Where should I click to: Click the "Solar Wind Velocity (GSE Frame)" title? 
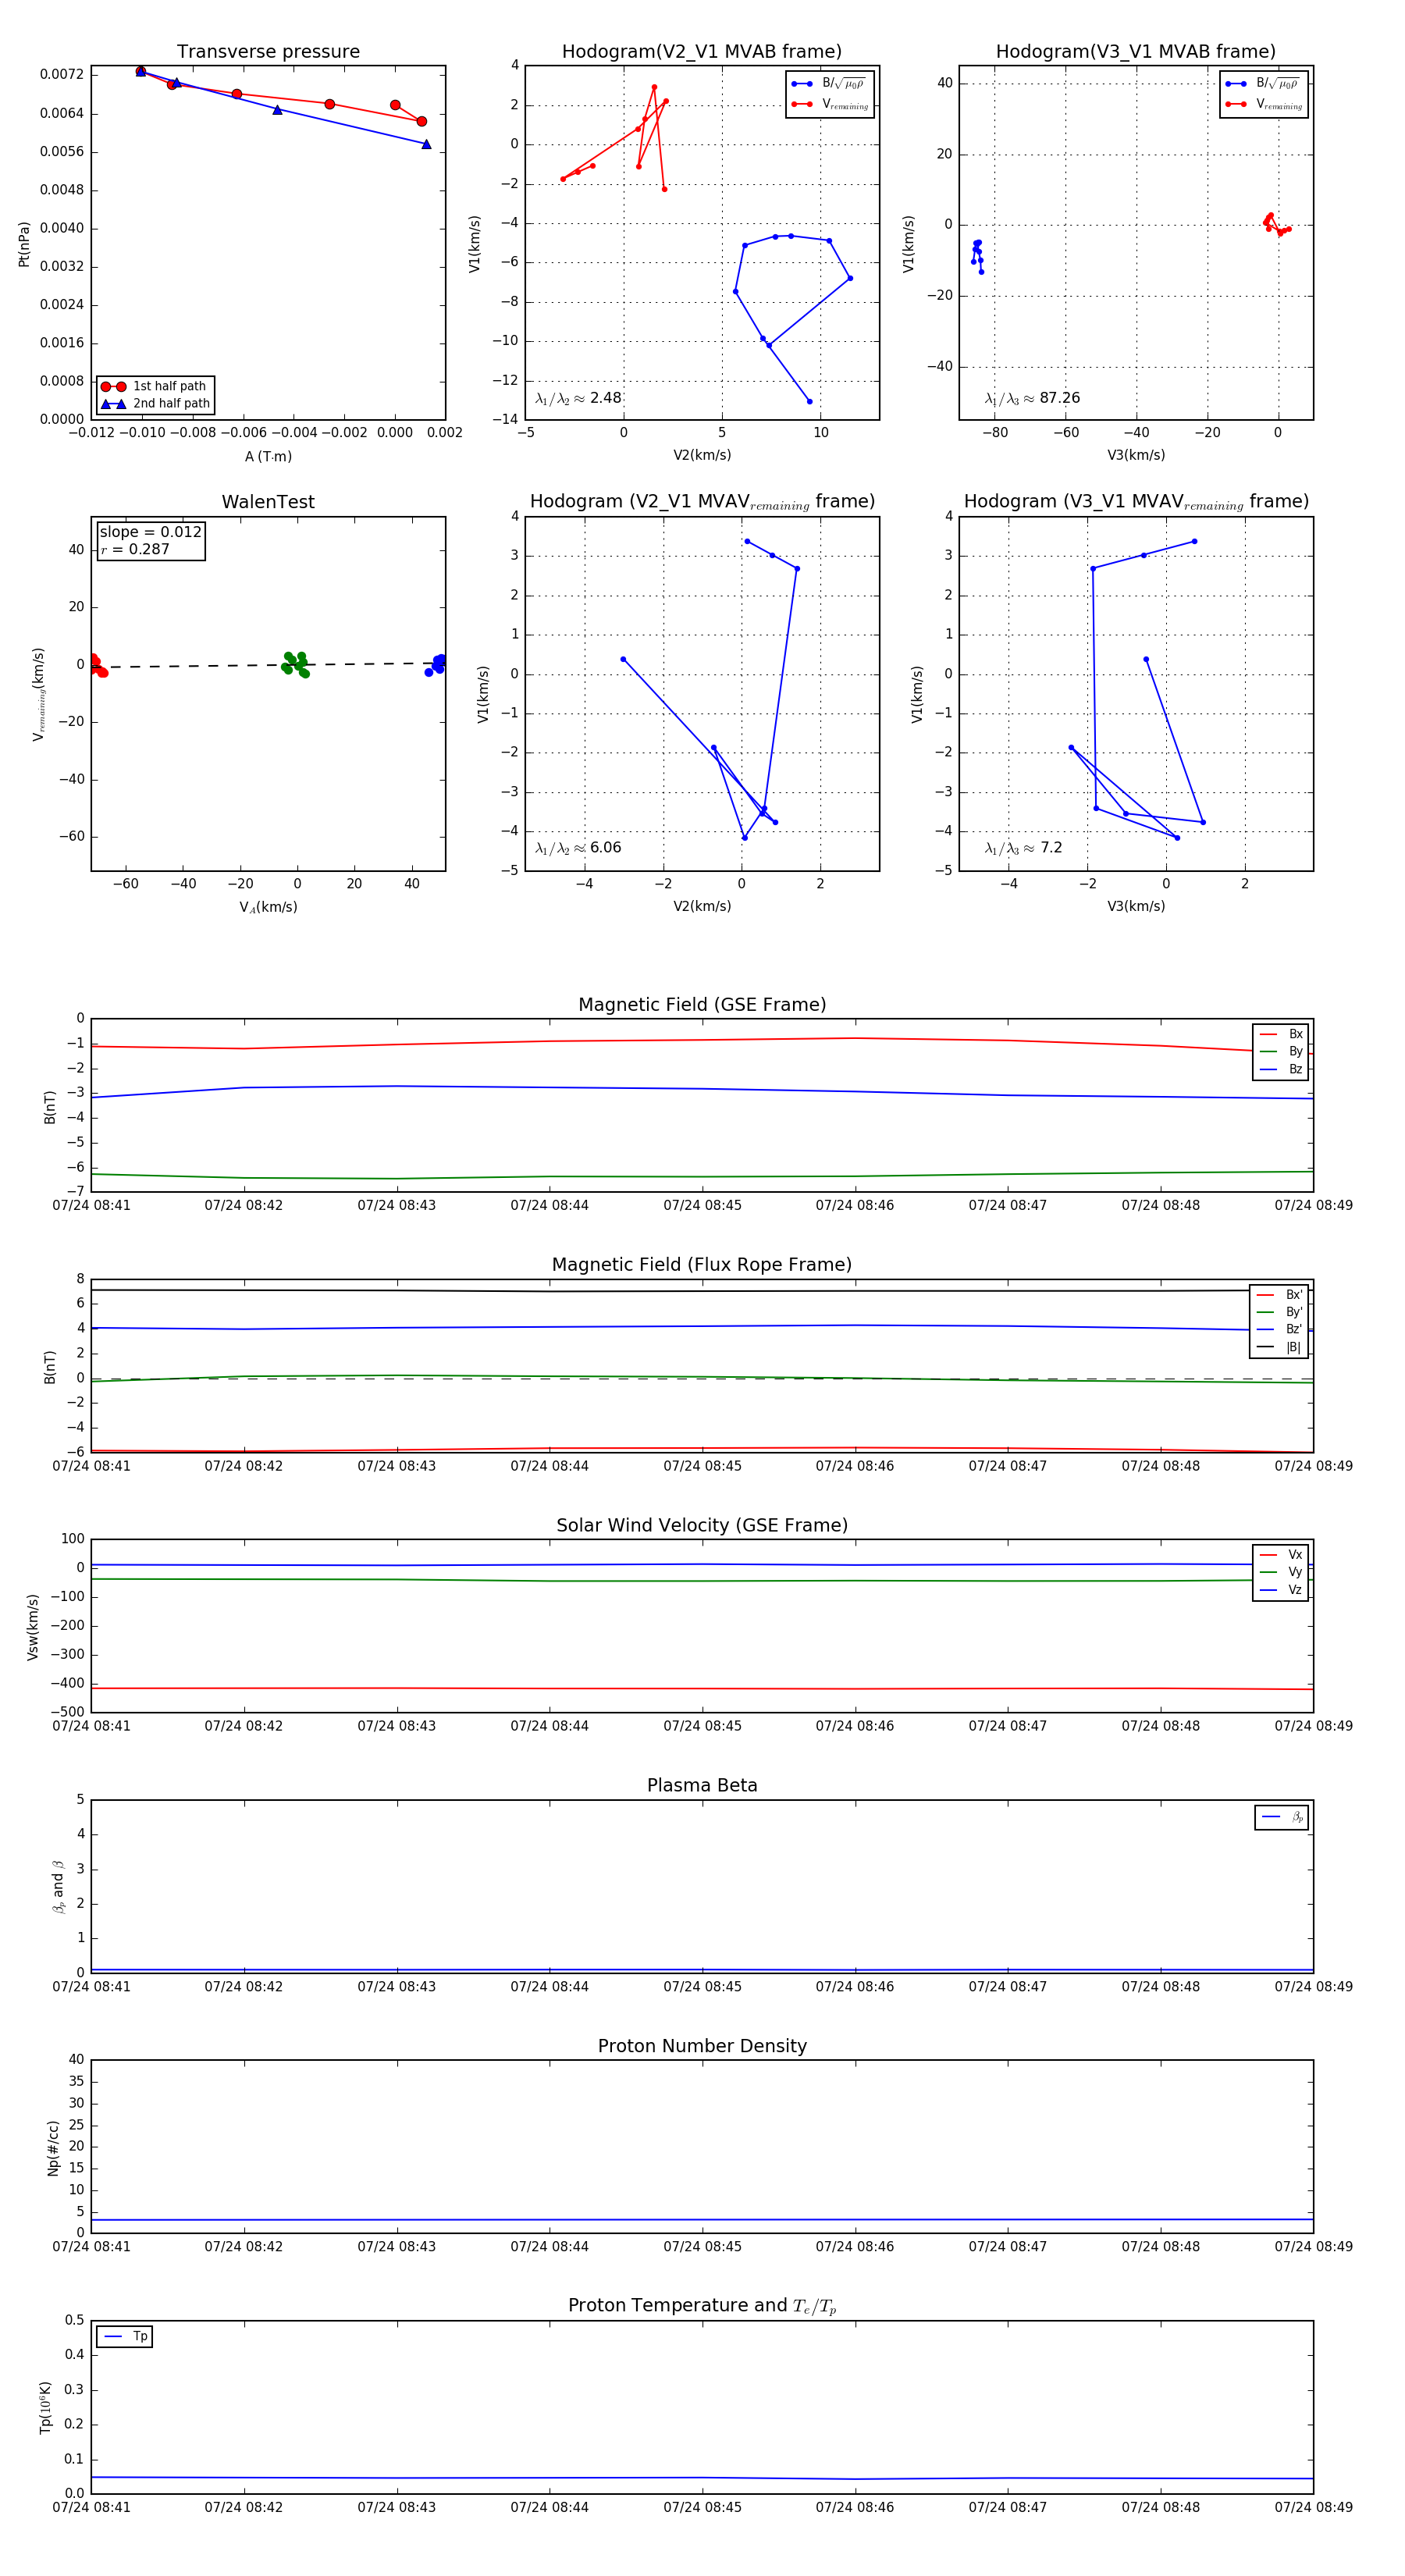point(702,1525)
